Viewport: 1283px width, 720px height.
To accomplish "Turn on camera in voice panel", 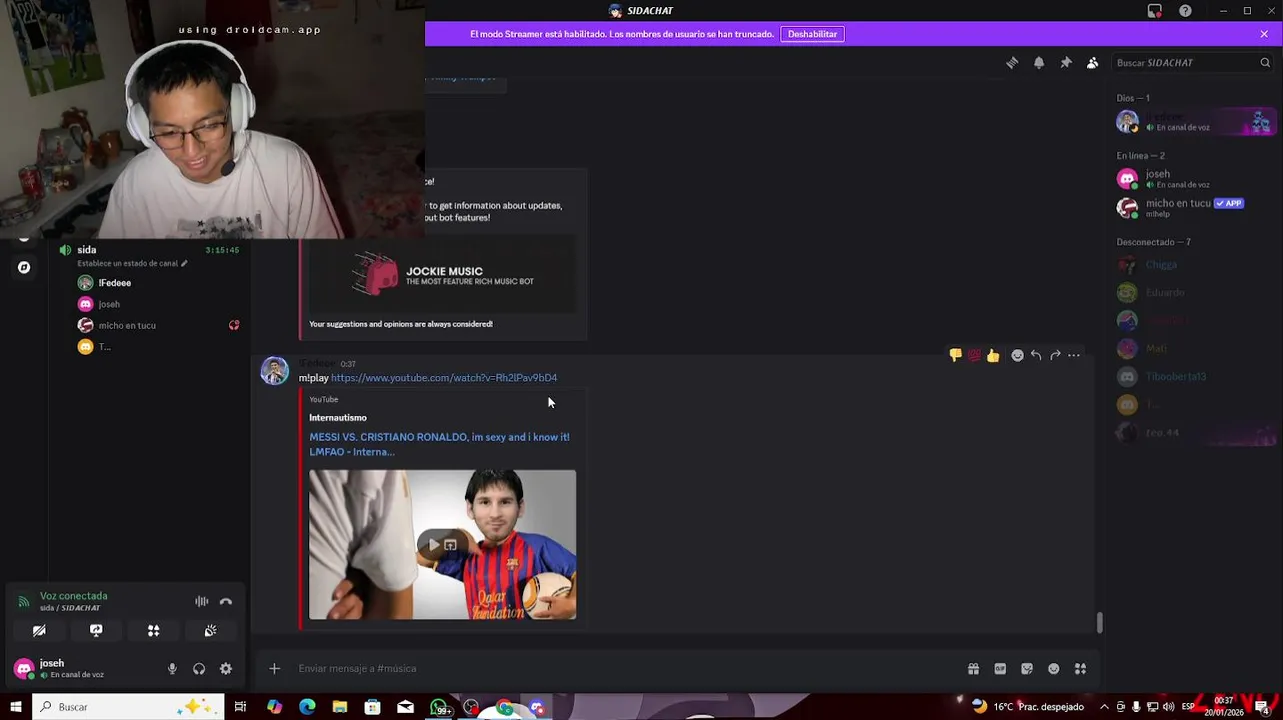I will pyautogui.click(x=39, y=631).
